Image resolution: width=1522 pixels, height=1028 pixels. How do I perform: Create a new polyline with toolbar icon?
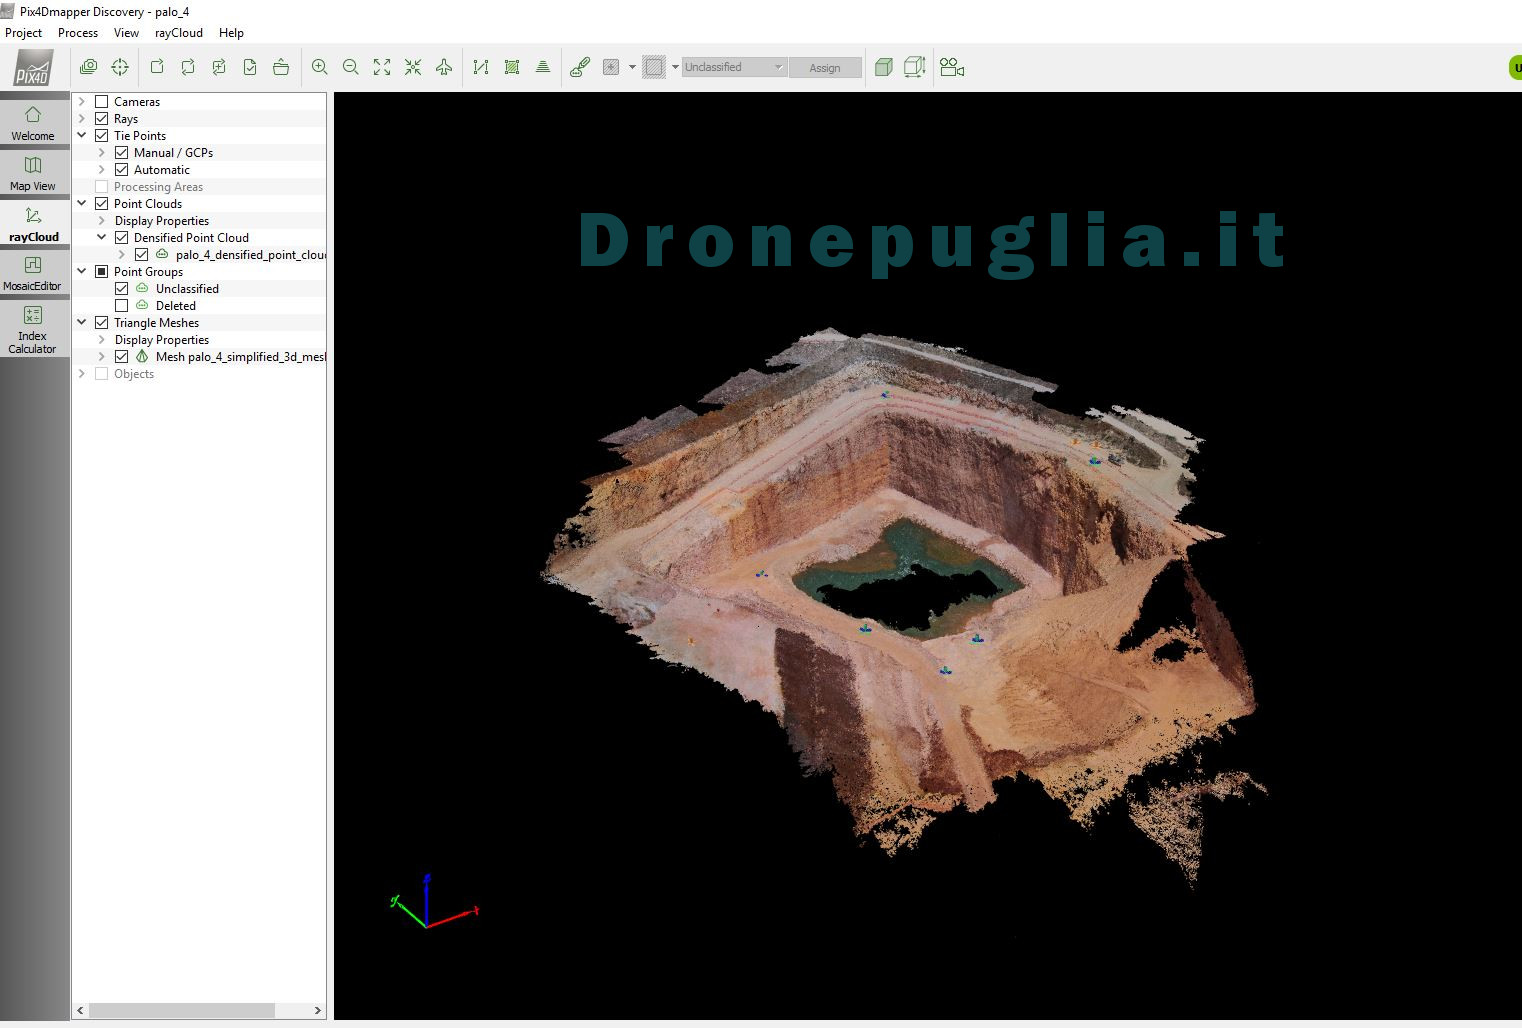point(481,67)
